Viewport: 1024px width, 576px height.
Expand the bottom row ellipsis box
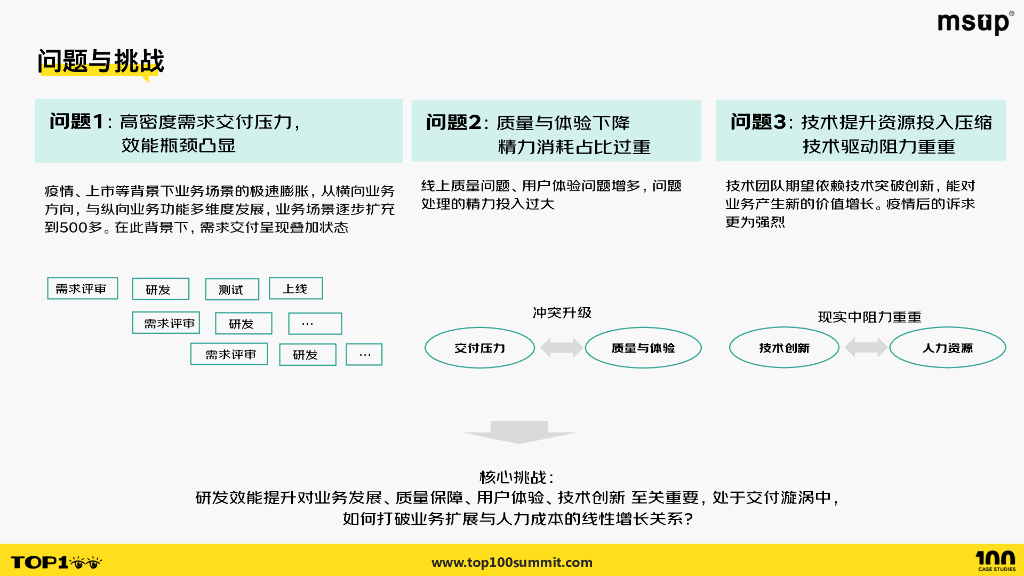pyautogui.click(x=363, y=354)
